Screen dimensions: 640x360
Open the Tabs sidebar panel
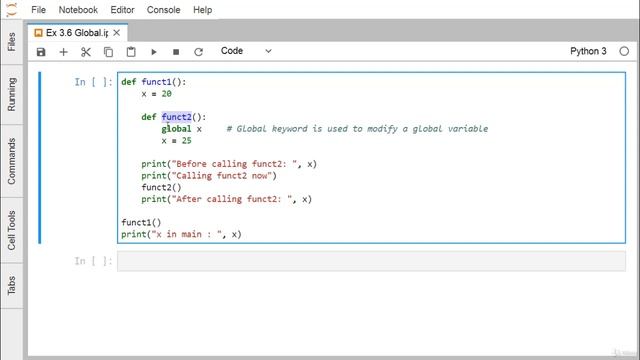(11, 285)
